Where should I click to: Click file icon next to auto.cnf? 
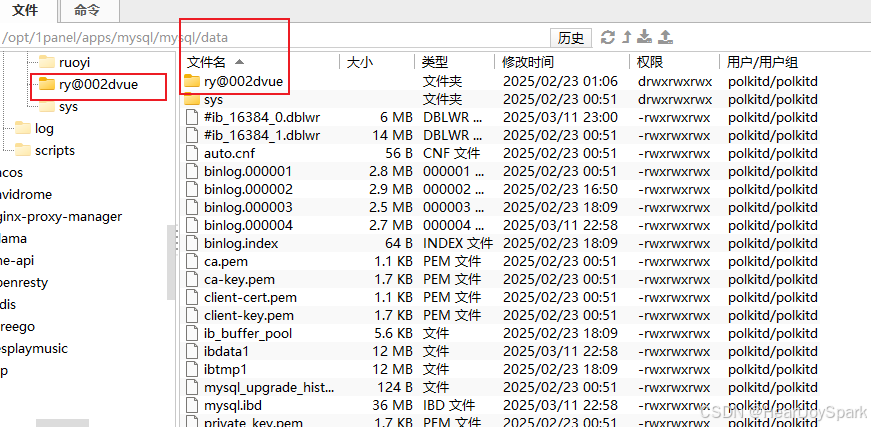pos(192,153)
